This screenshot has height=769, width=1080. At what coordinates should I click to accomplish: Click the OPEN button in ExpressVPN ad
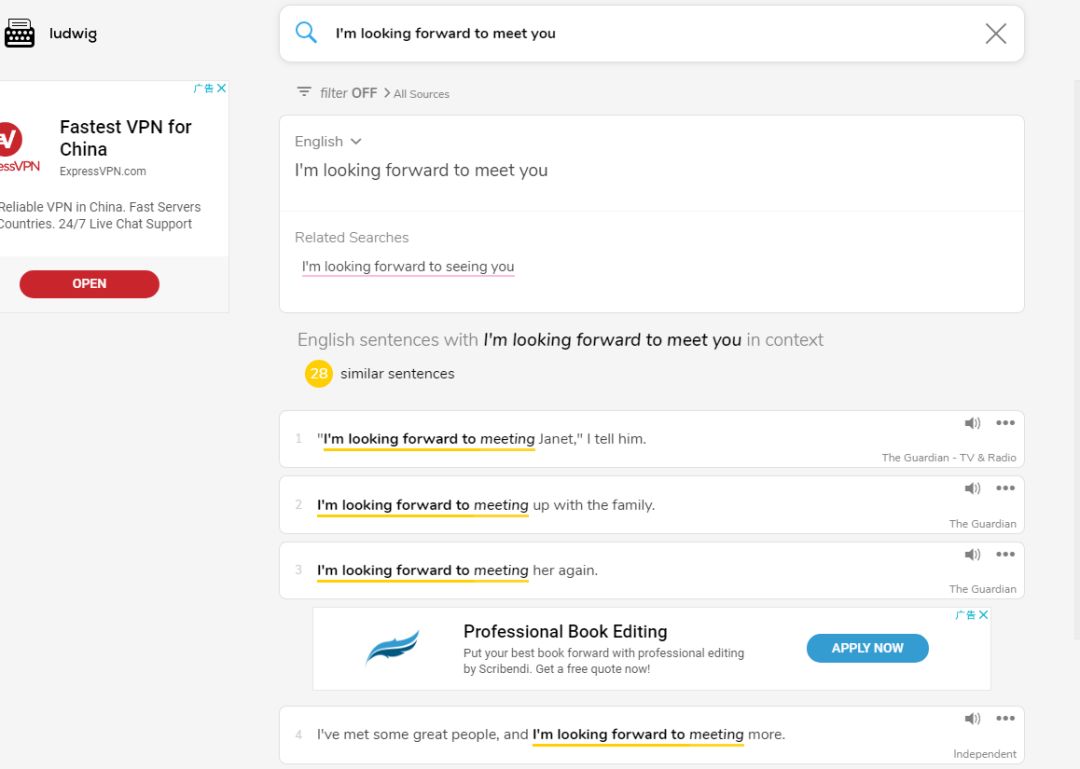point(89,284)
